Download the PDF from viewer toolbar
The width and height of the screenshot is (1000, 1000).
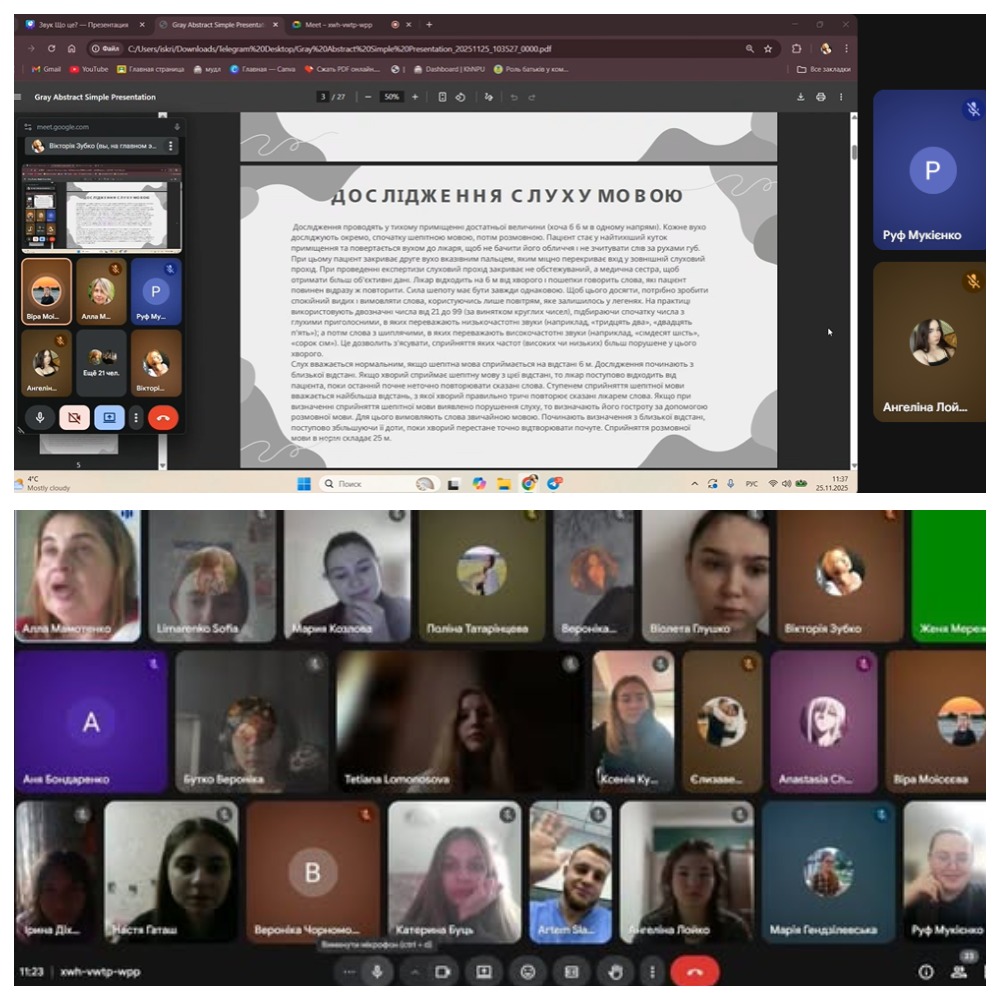point(800,97)
